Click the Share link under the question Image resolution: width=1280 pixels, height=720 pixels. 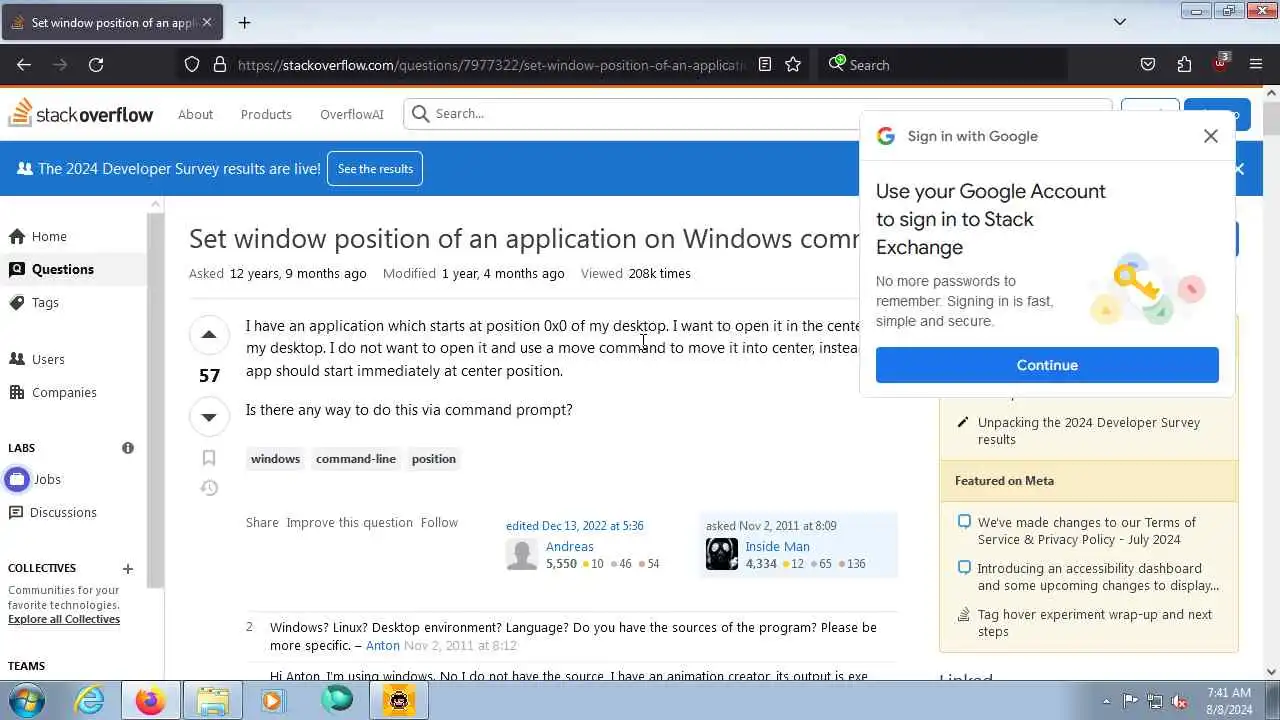coord(262,522)
